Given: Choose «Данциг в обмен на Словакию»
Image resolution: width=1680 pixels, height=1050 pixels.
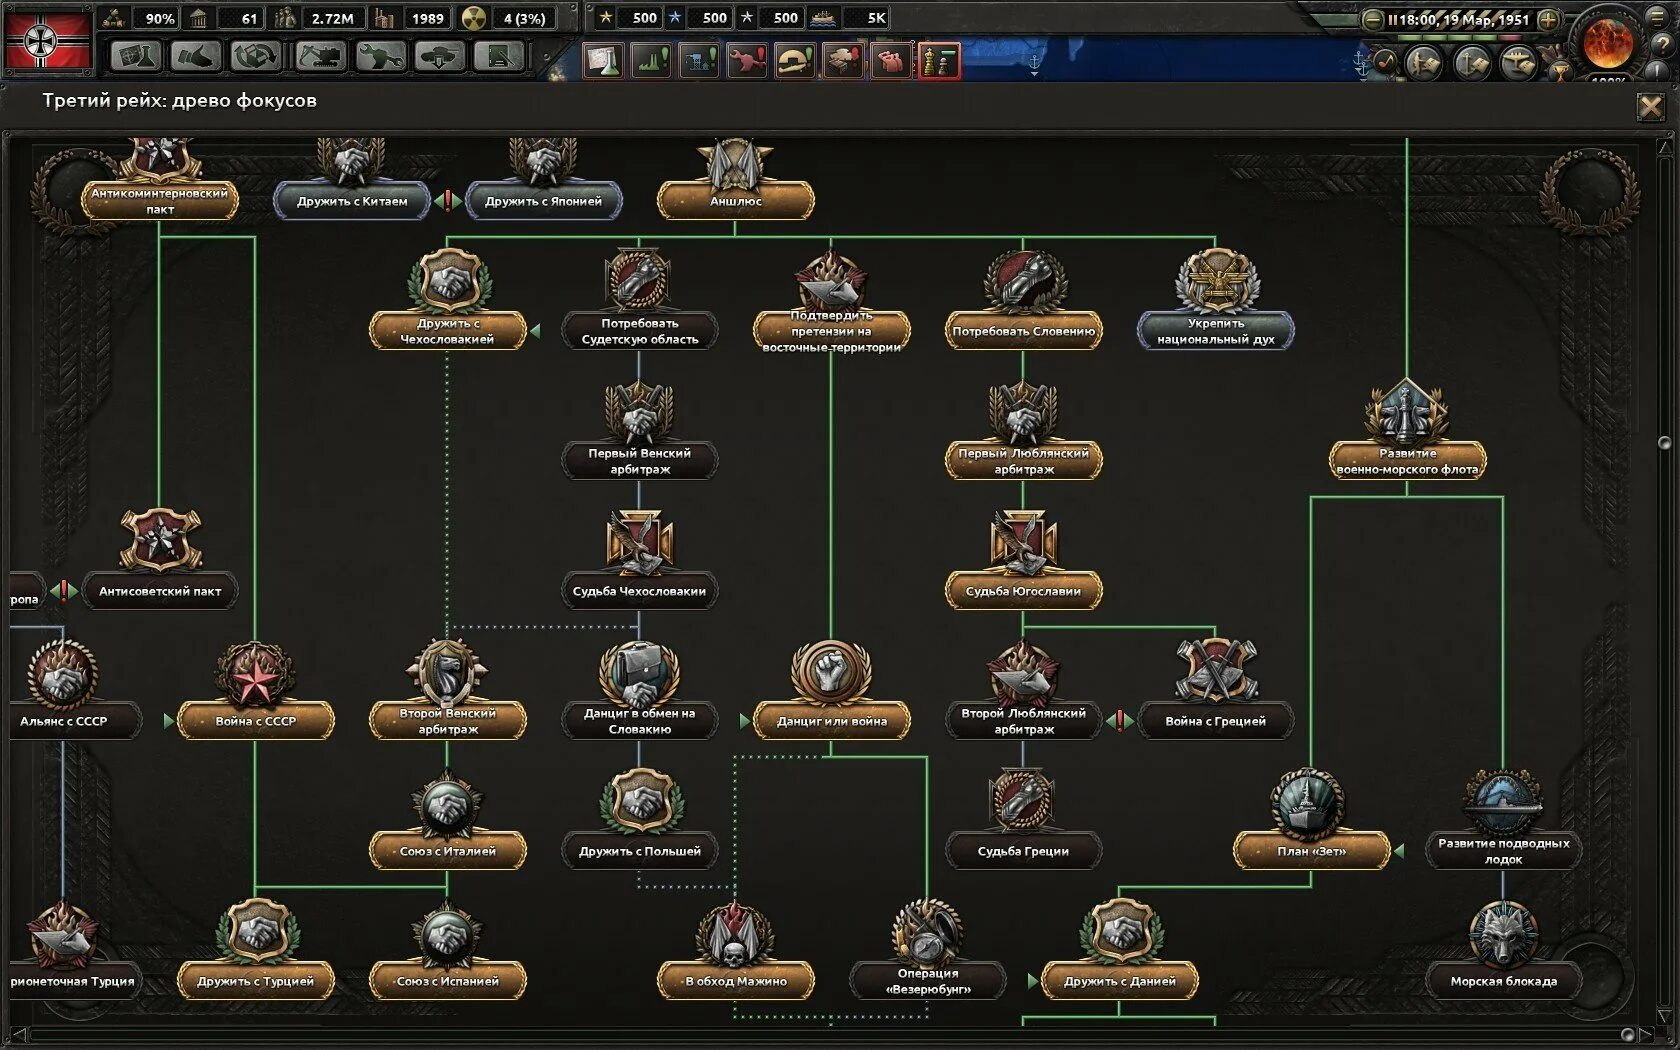Looking at the screenshot, I should 640,721.
